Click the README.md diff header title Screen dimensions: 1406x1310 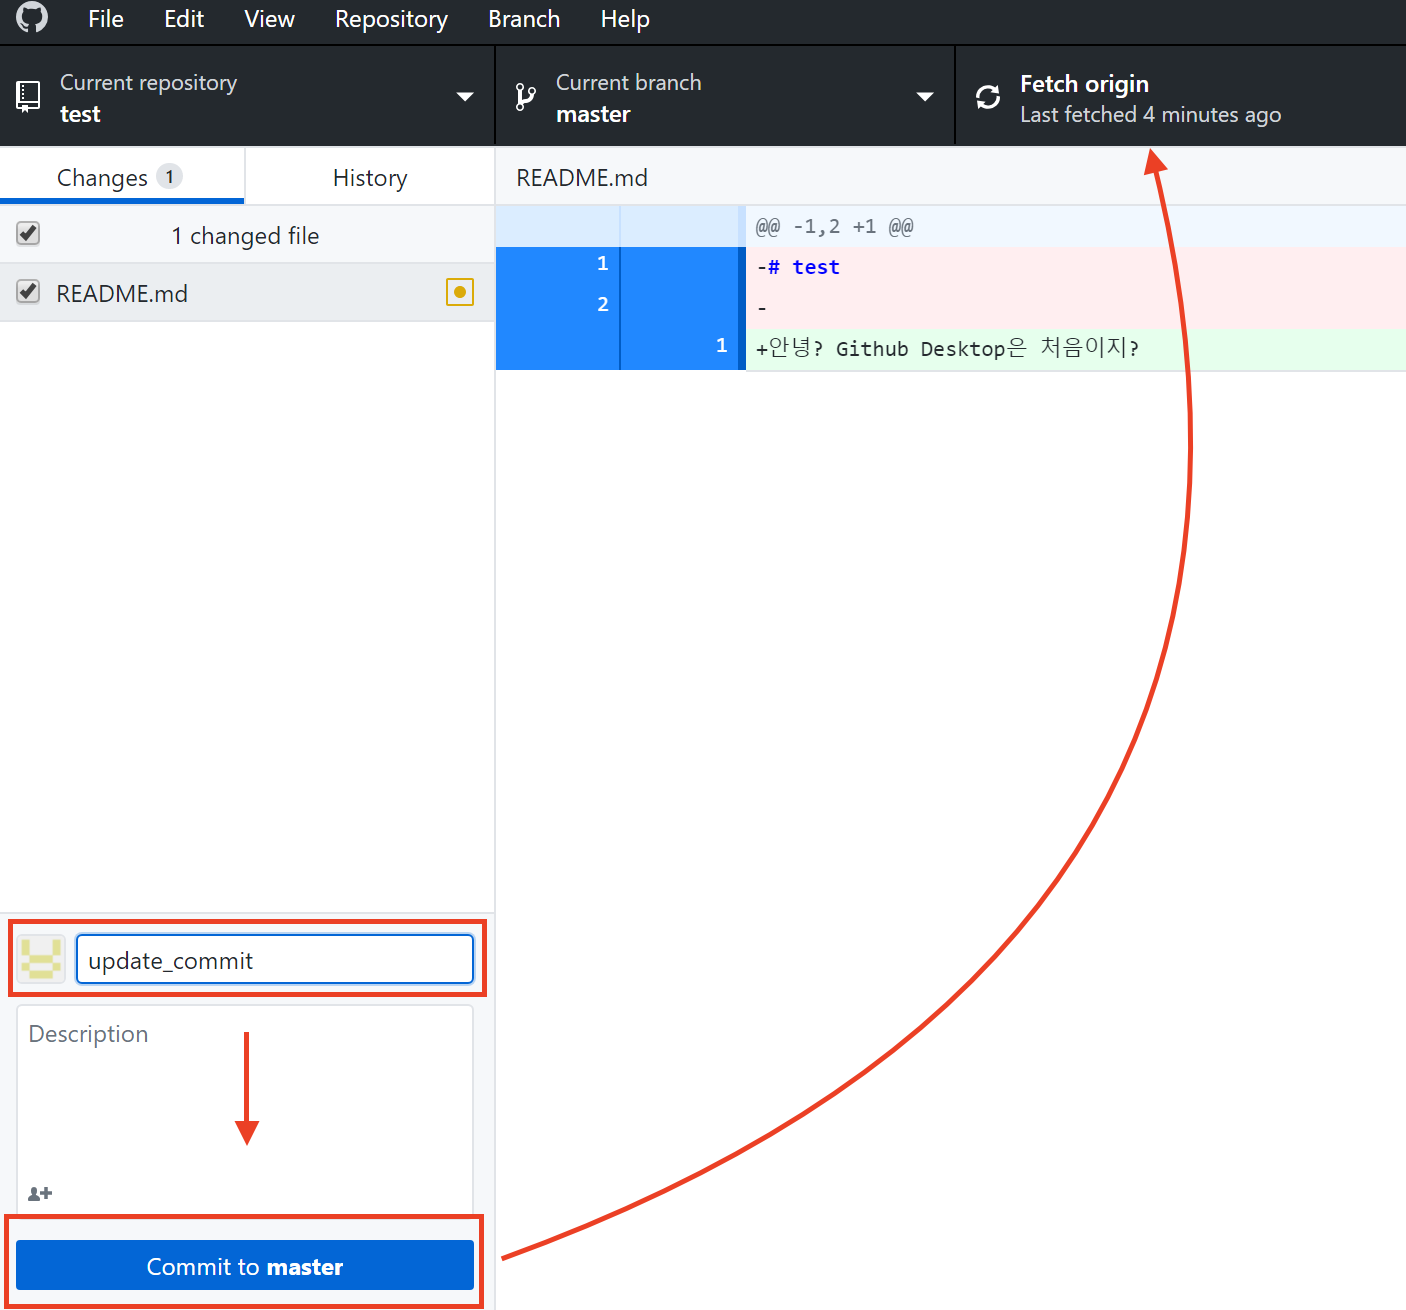[x=582, y=177]
